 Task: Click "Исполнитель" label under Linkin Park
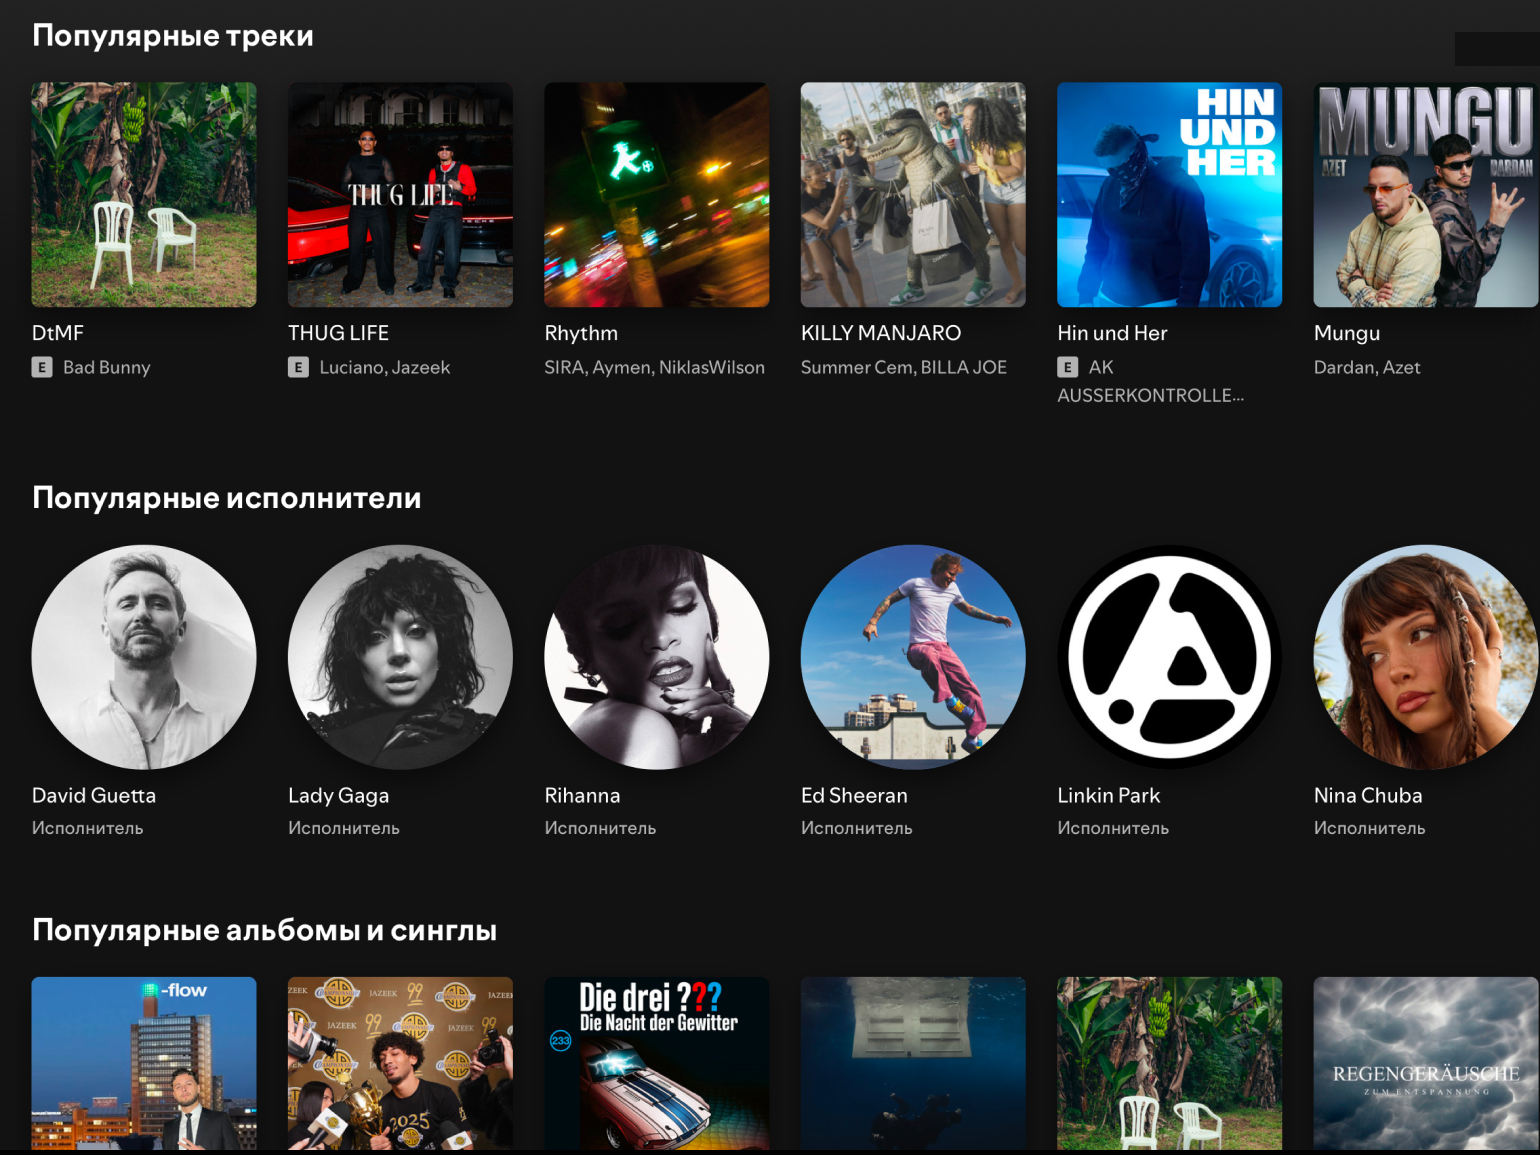tap(1114, 828)
